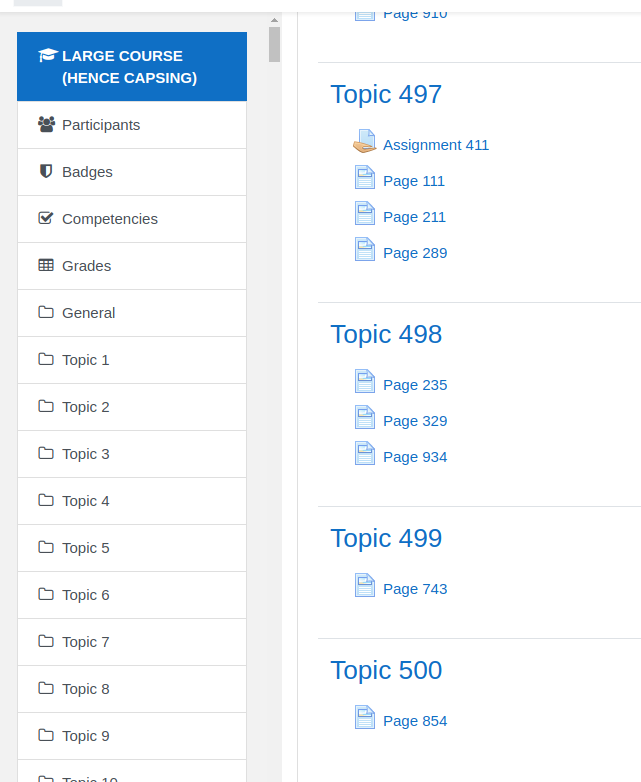Open the Topic 500 heading link
Viewport: 641px width, 782px height.
386,670
